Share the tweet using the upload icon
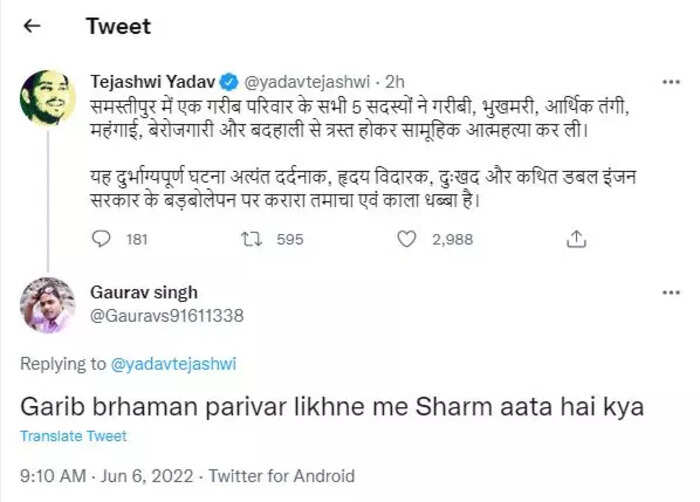This screenshot has height=502, width=700. 576,239
